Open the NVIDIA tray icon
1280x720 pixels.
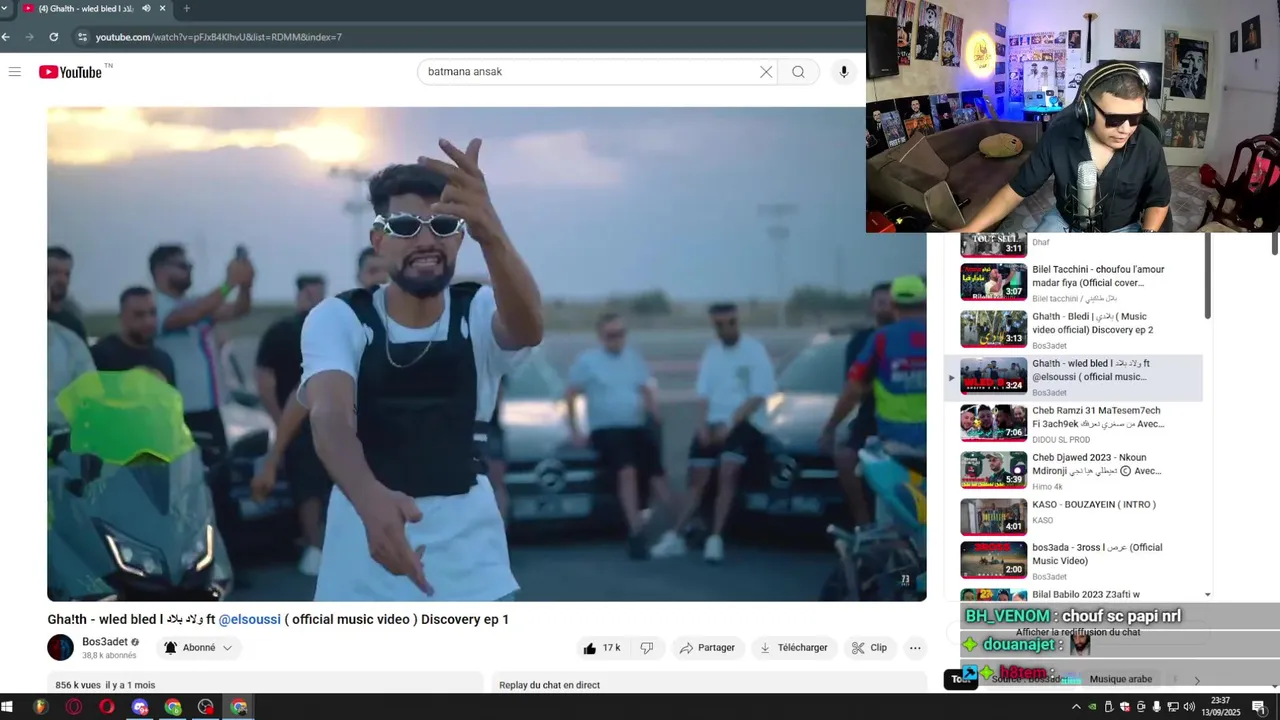1092,707
